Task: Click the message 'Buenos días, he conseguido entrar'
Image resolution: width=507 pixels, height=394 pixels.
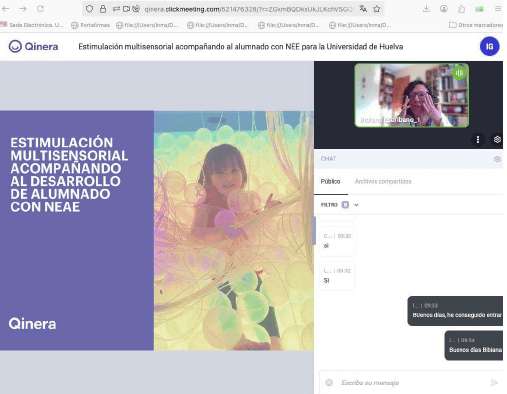Action: pyautogui.click(x=455, y=311)
